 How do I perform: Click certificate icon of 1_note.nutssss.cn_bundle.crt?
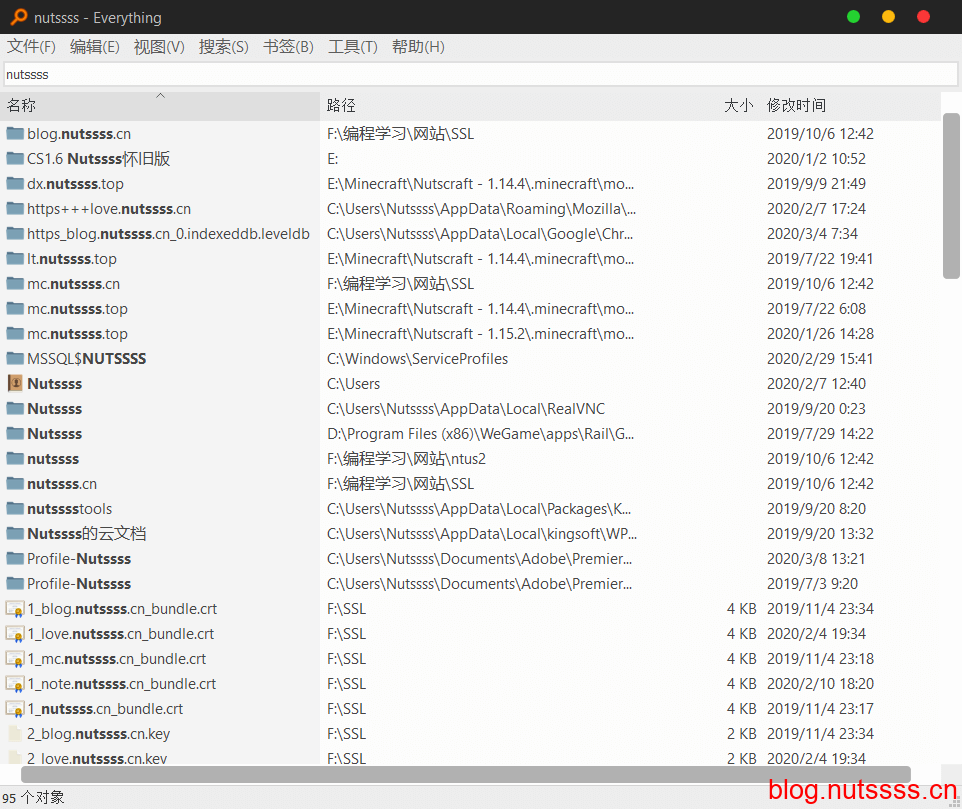tap(15, 684)
